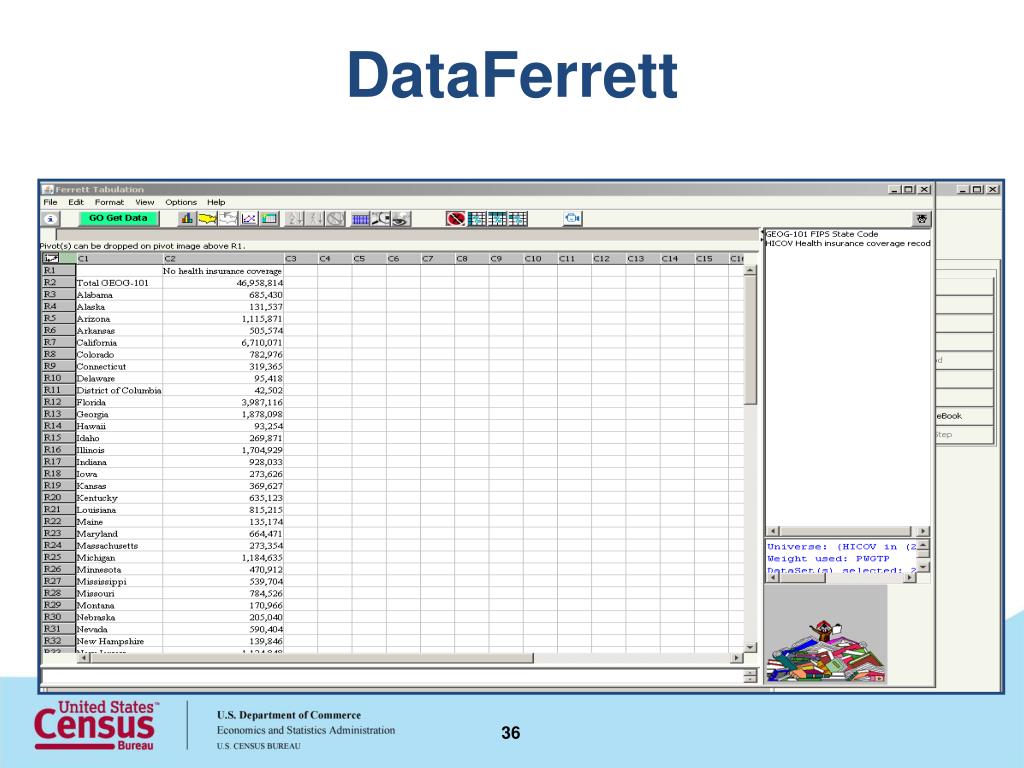Click the scroll-down arrow of the table's vertical scrollbar
Screen dimensions: 1024x768
[750, 647]
